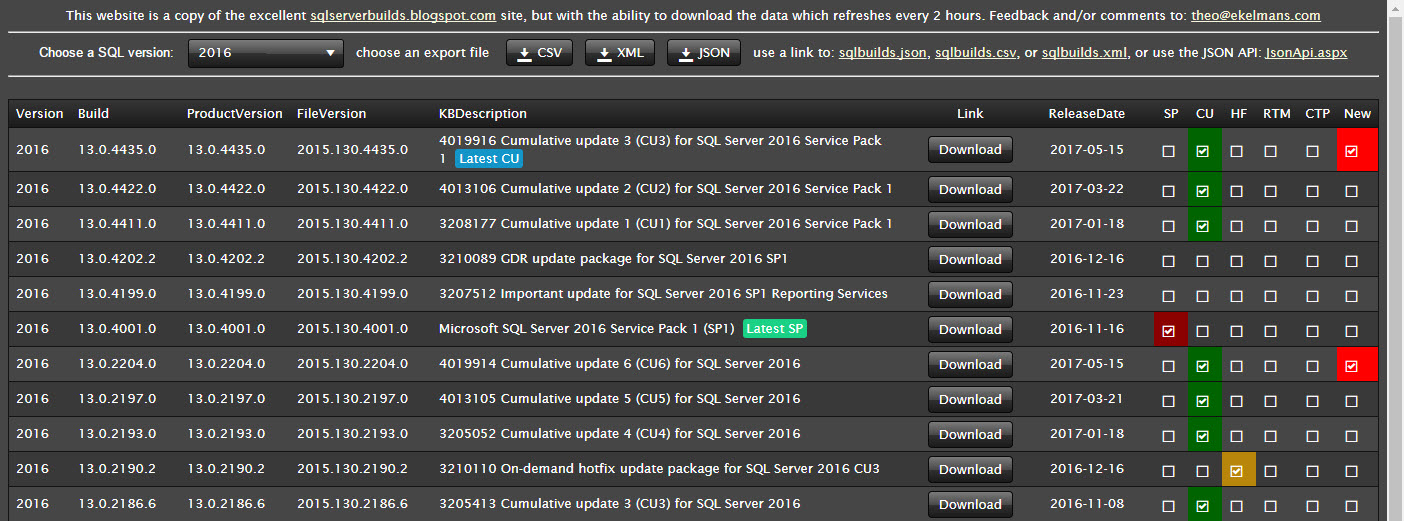The image size is (1404, 521).
Task: Click the CTP column header
Action: pos(1318,114)
